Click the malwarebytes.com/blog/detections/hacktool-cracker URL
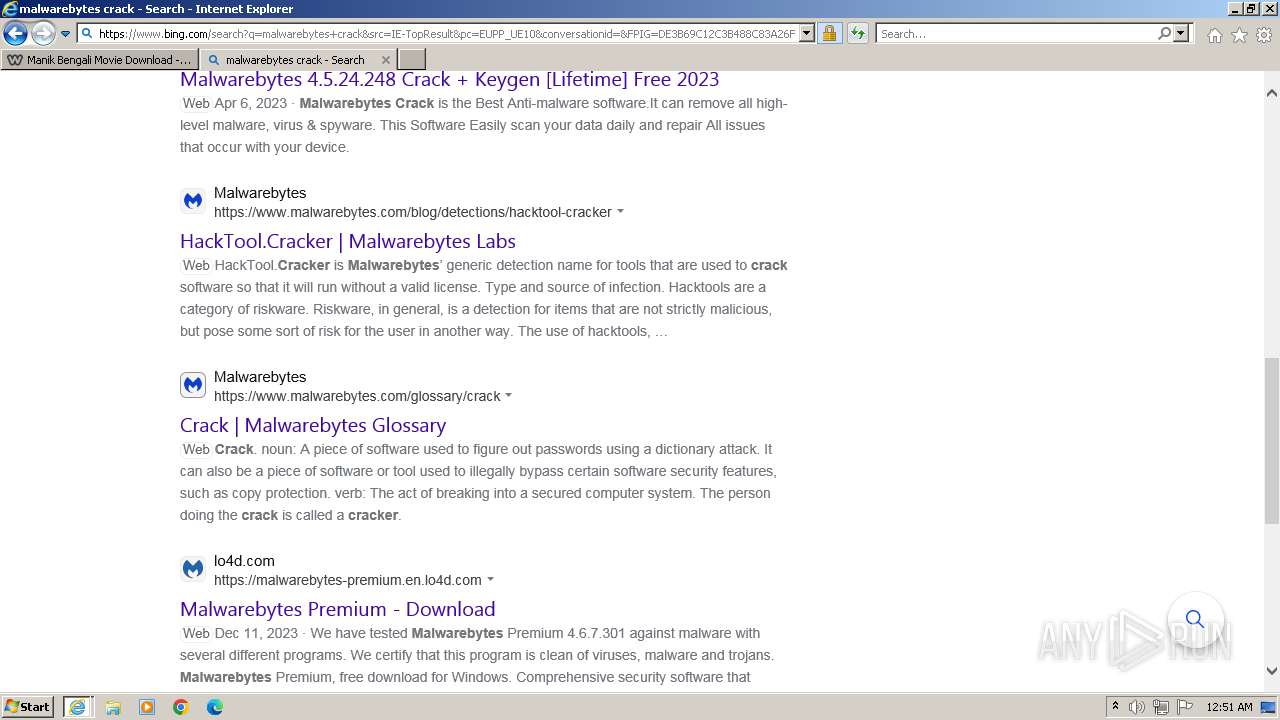Viewport: 1280px width, 720px height. [x=412, y=212]
